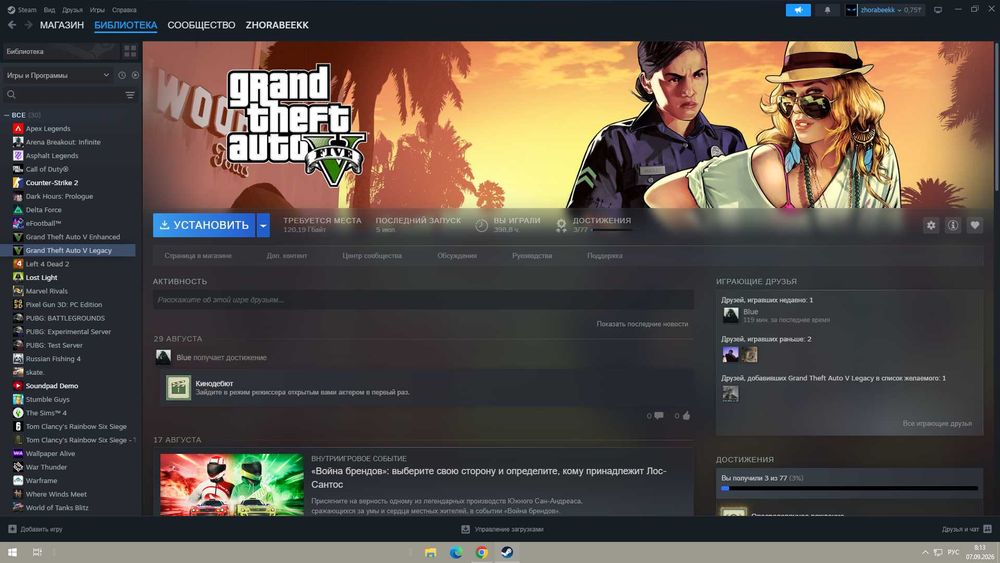Go to МАГАЗИН tab
This screenshot has height=563, width=1000.
(62, 25)
